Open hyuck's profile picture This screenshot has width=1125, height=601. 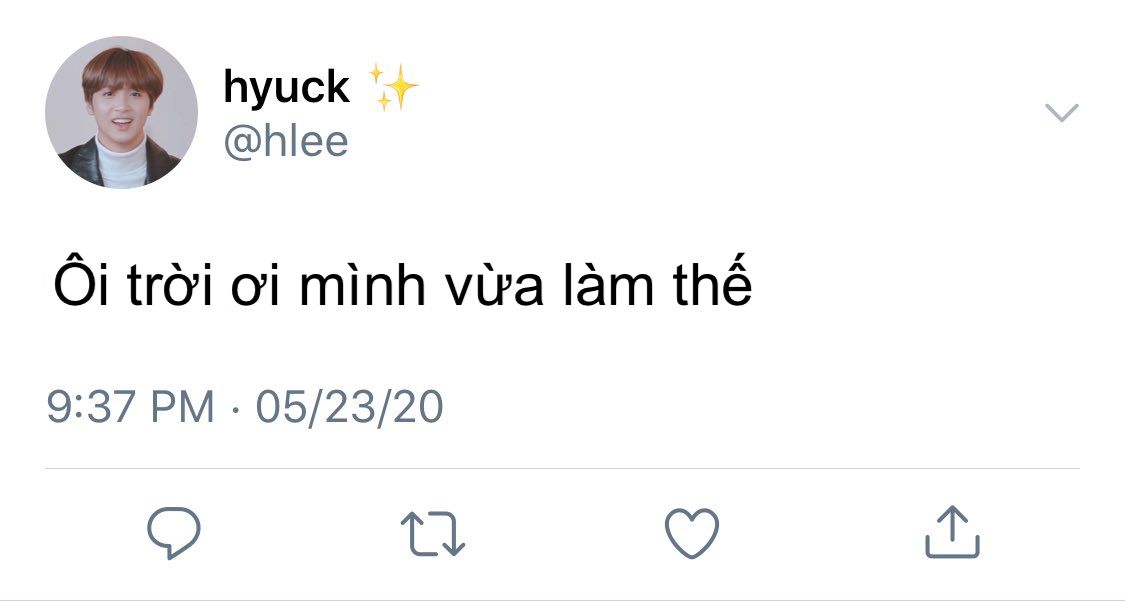pyautogui.click(x=121, y=112)
